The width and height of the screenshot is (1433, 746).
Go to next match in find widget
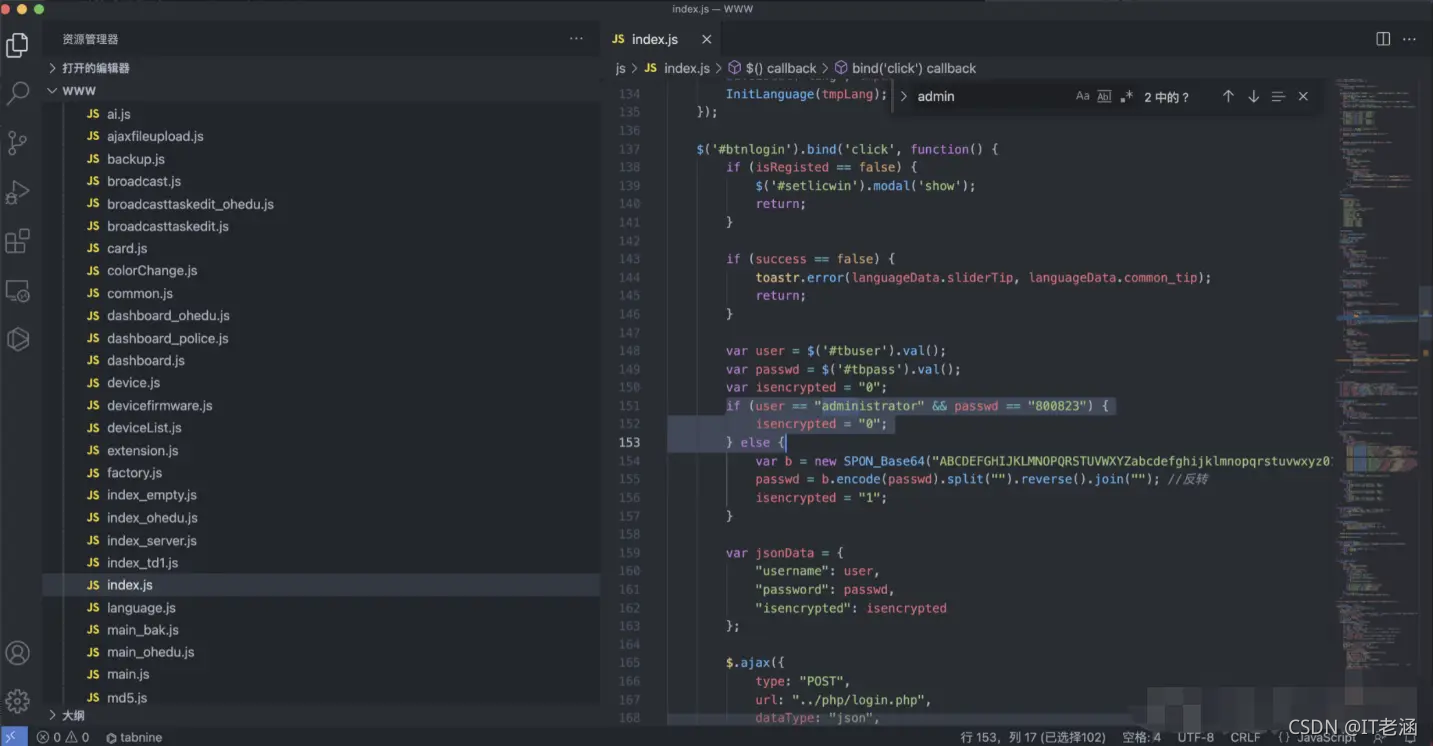click(1253, 96)
